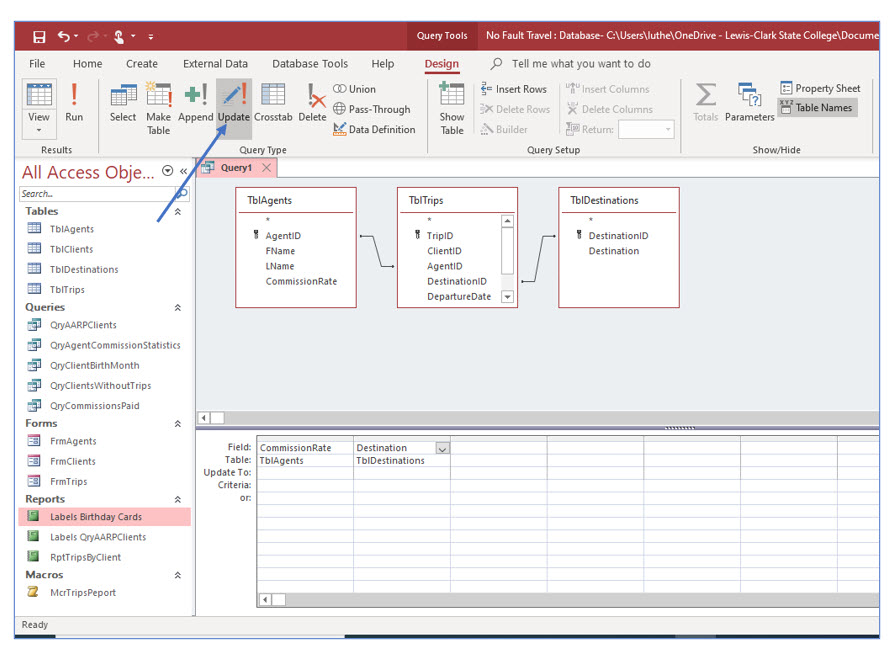The height and width of the screenshot is (650, 896).
Task: Click Delete Columns in Query Setup
Action: click(x=609, y=109)
